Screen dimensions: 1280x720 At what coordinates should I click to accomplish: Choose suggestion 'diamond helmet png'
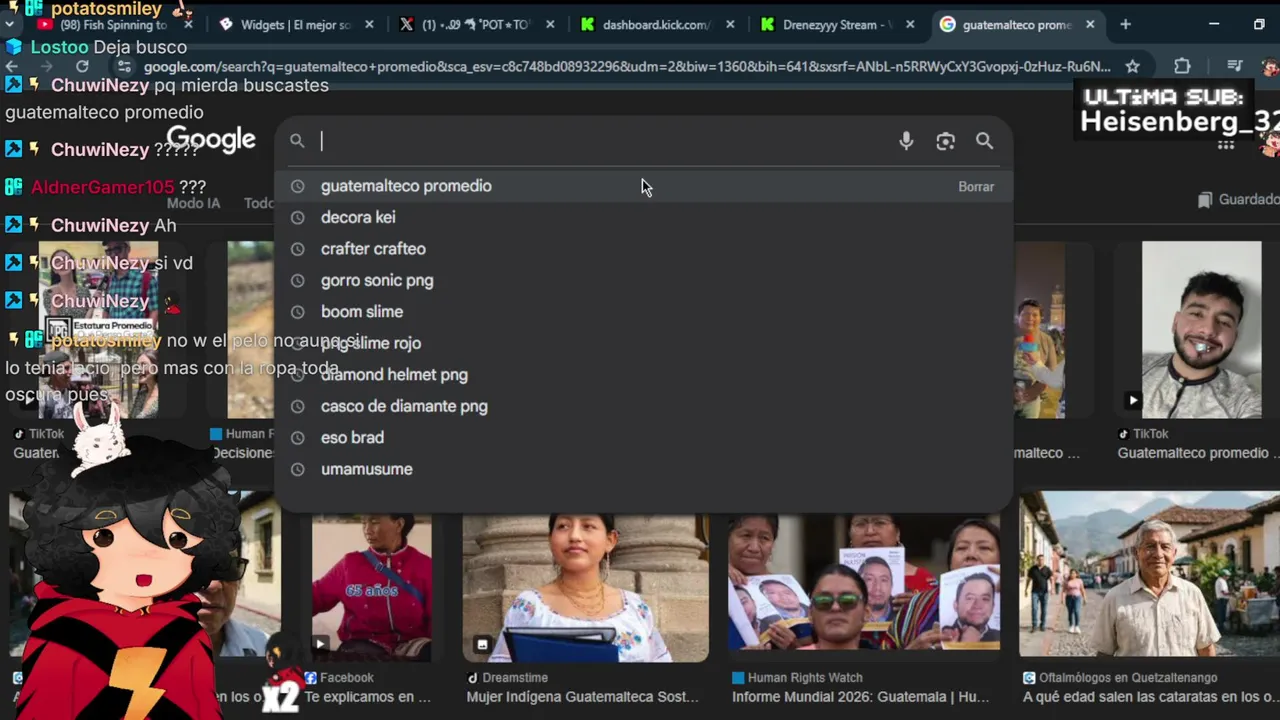[643, 375]
